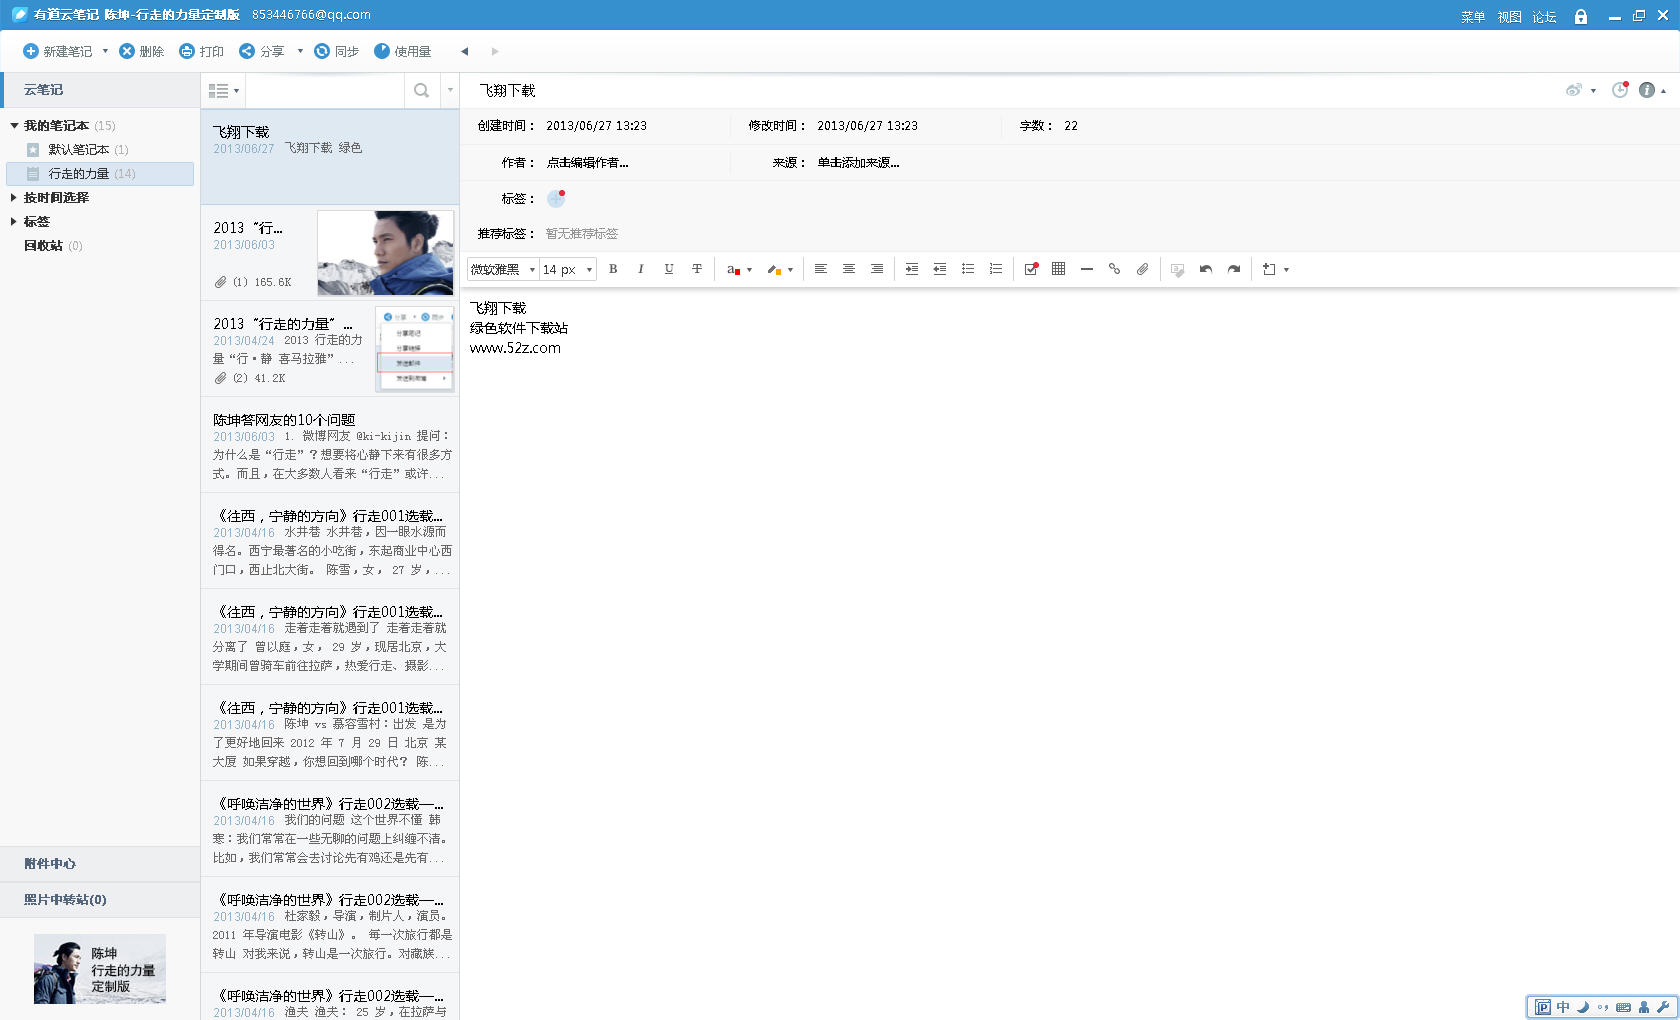
Task: Insert a to-do checkbox item
Action: point(1031,269)
